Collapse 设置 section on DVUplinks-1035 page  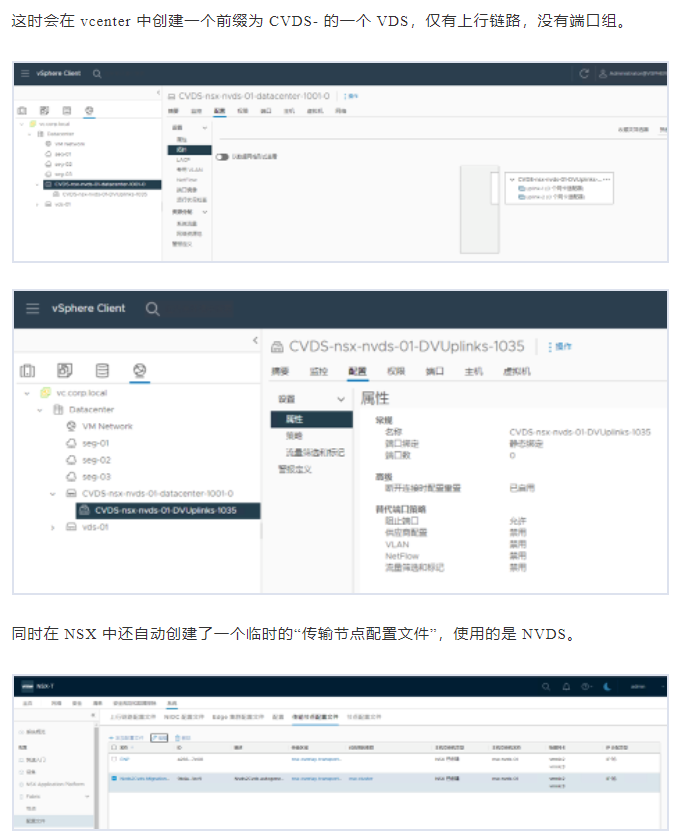[x=341, y=399]
